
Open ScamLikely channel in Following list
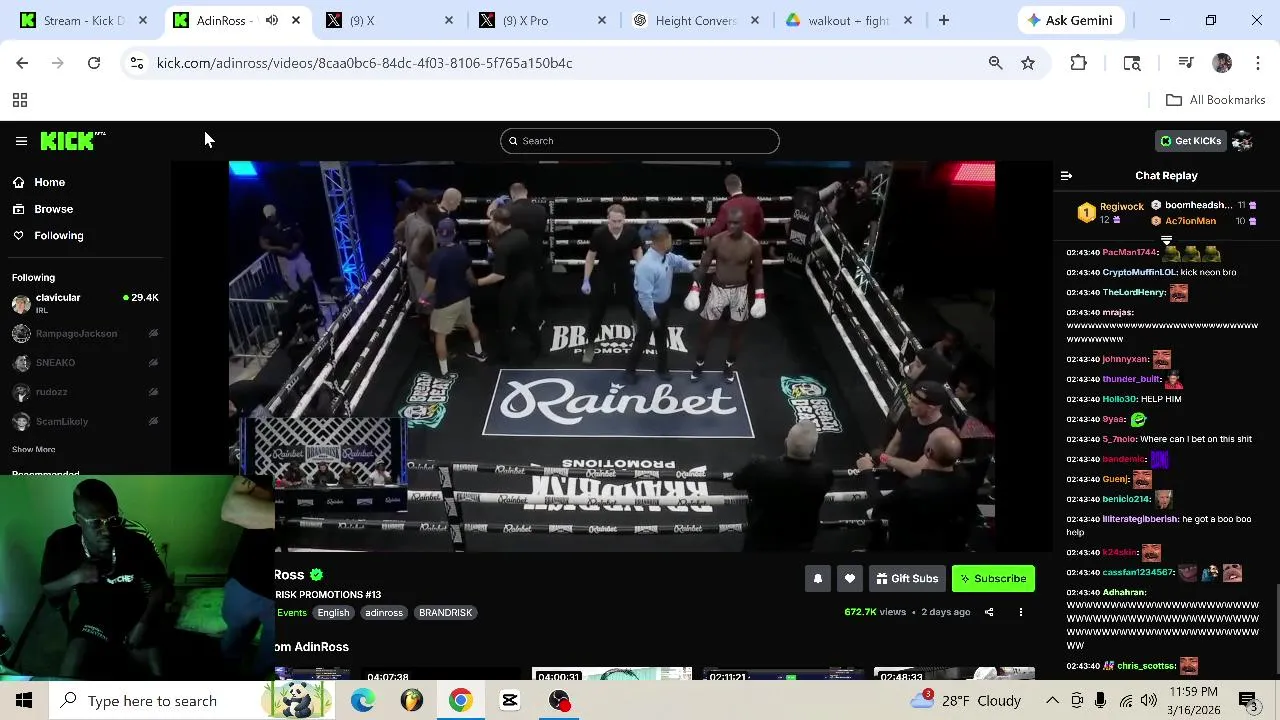point(85,421)
